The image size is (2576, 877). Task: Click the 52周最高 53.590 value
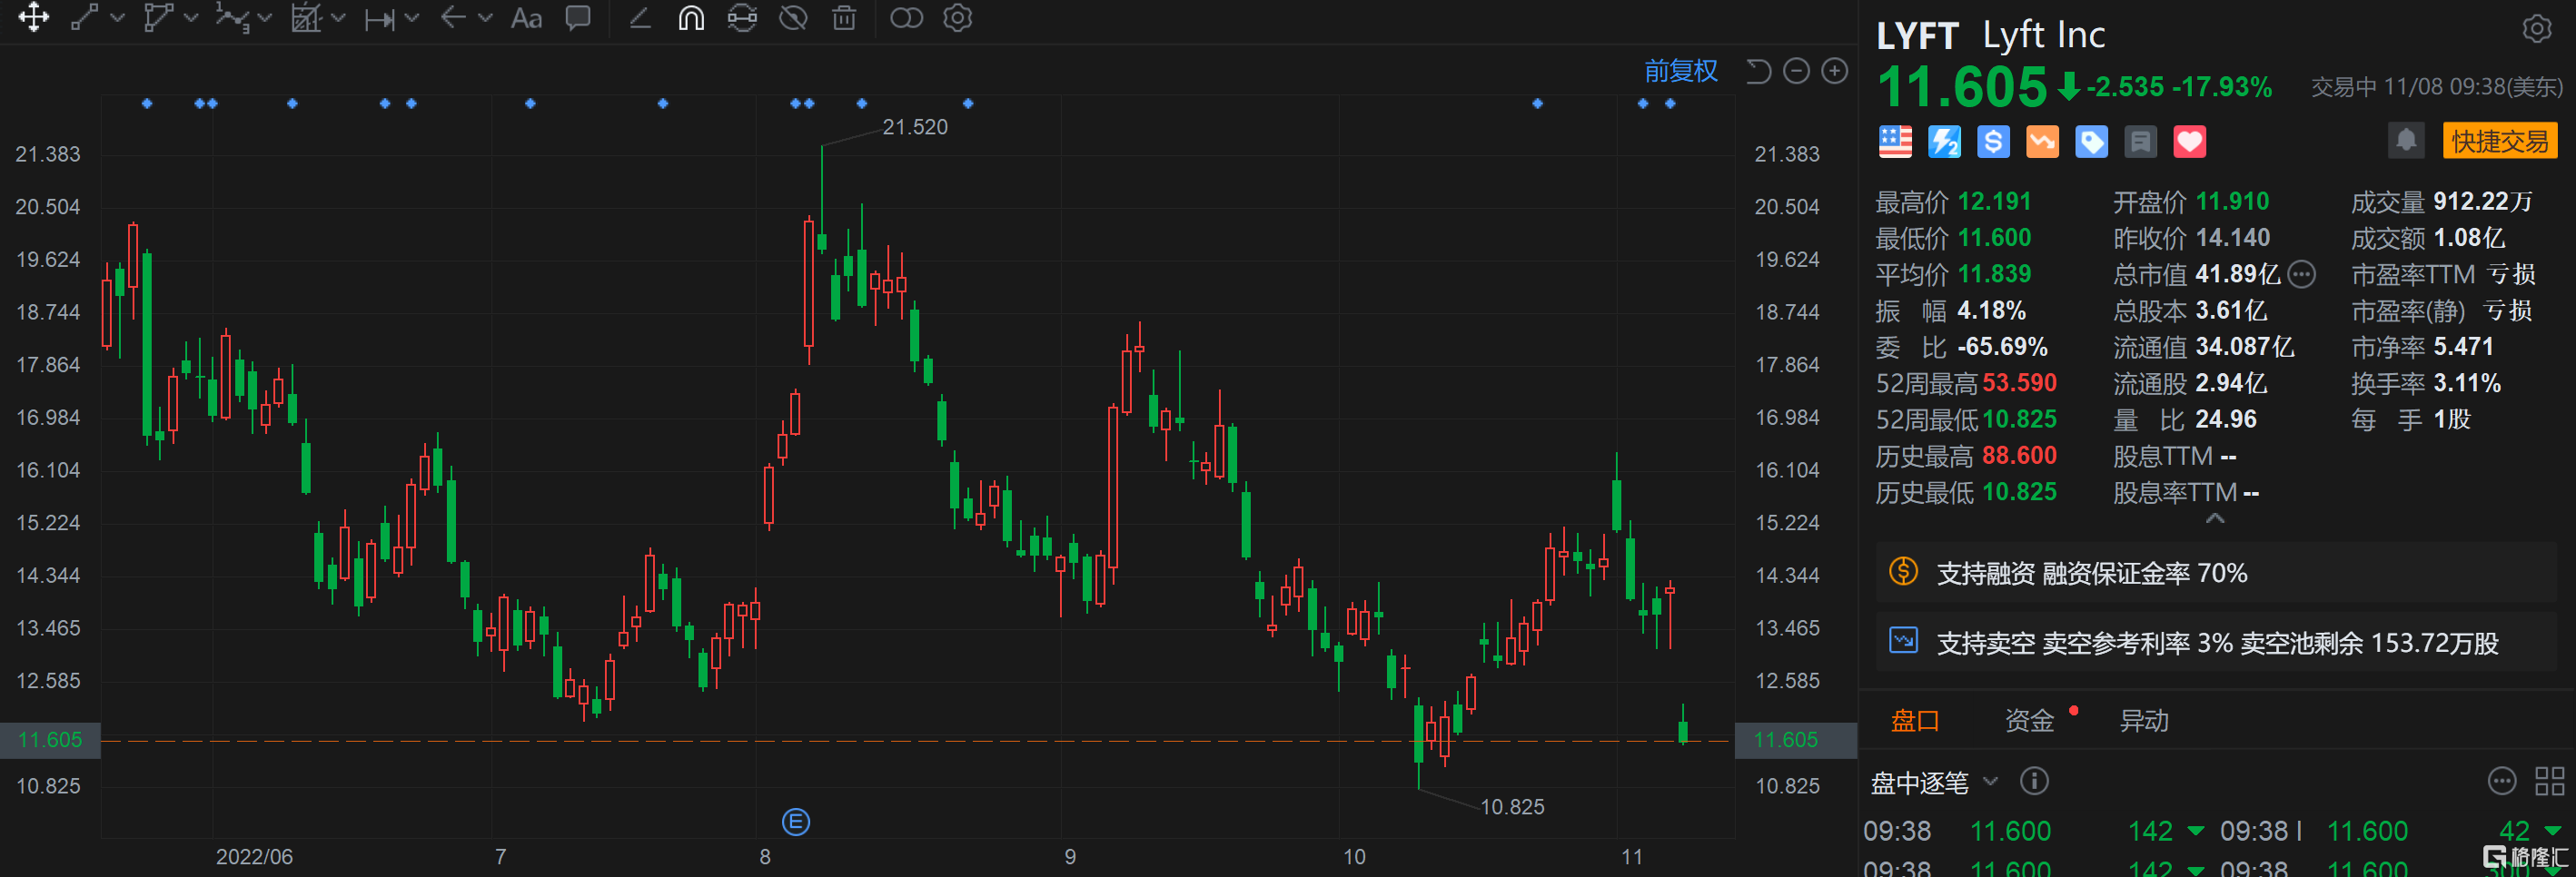coord(2019,383)
